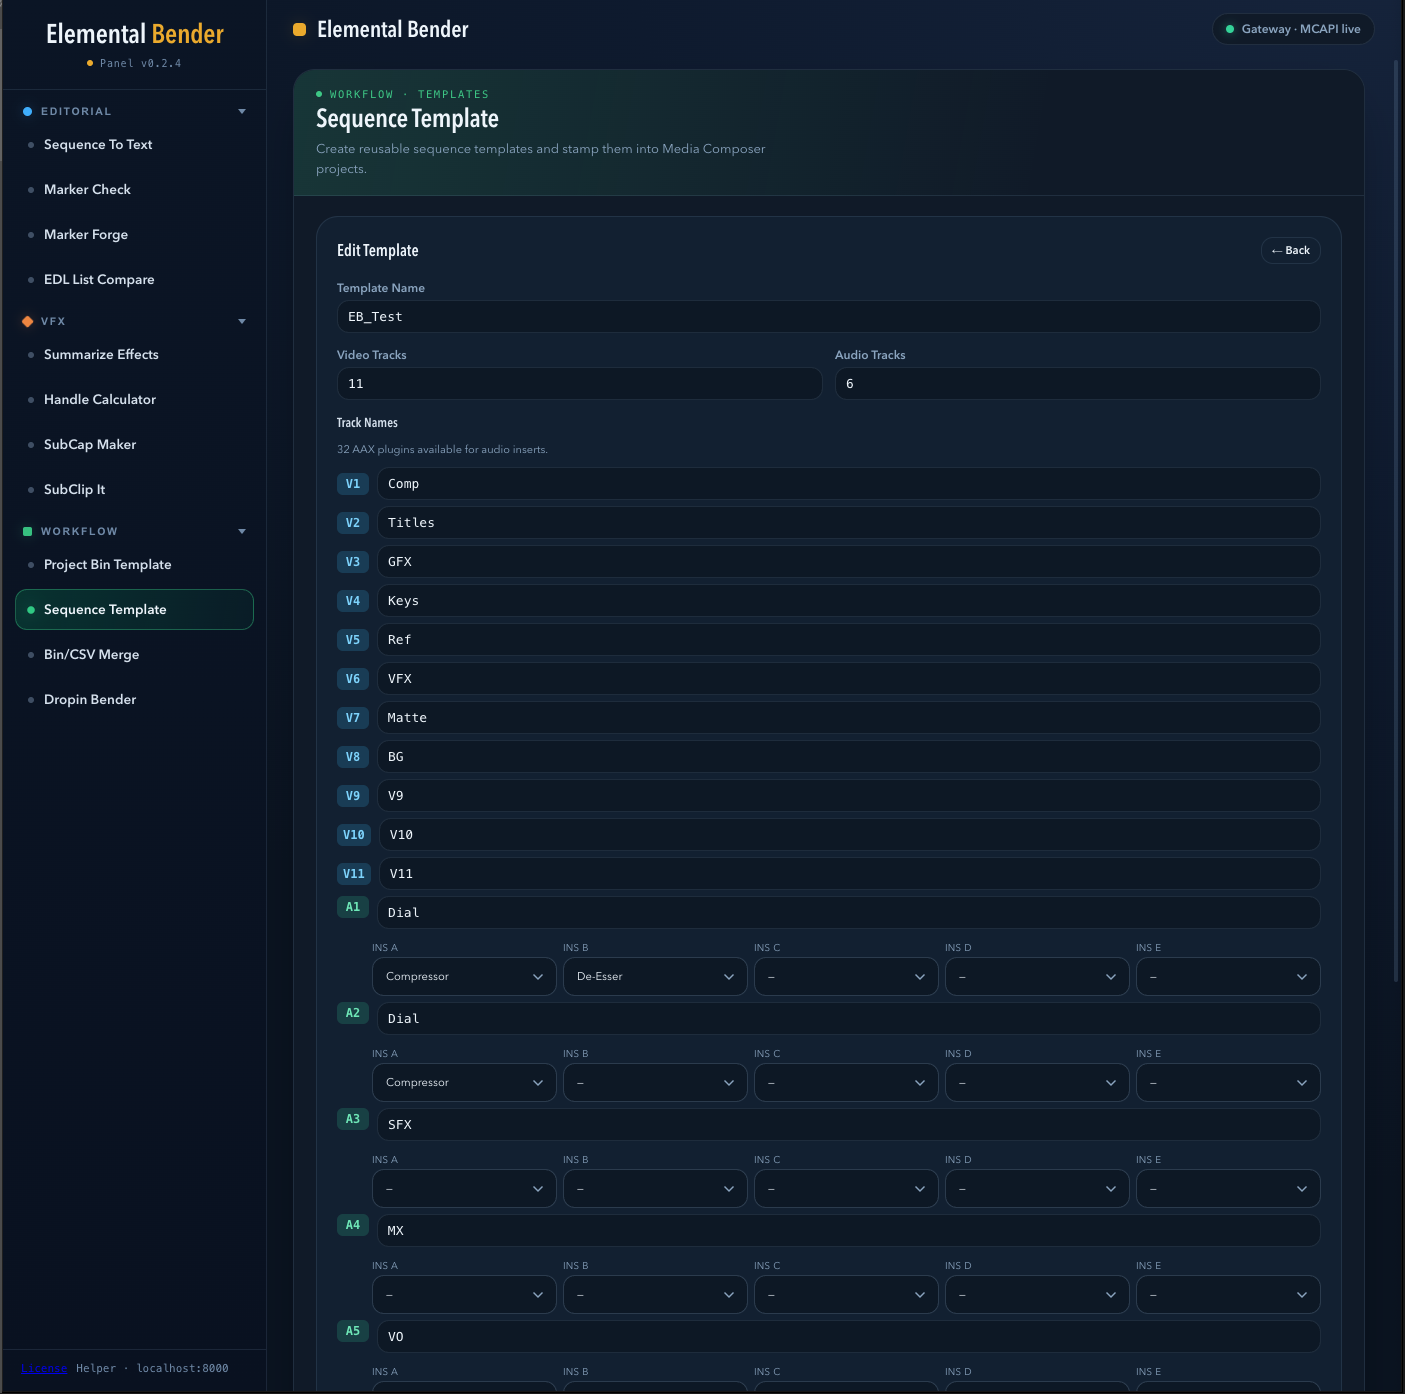Collapse the Workflow section chevron

click(242, 531)
